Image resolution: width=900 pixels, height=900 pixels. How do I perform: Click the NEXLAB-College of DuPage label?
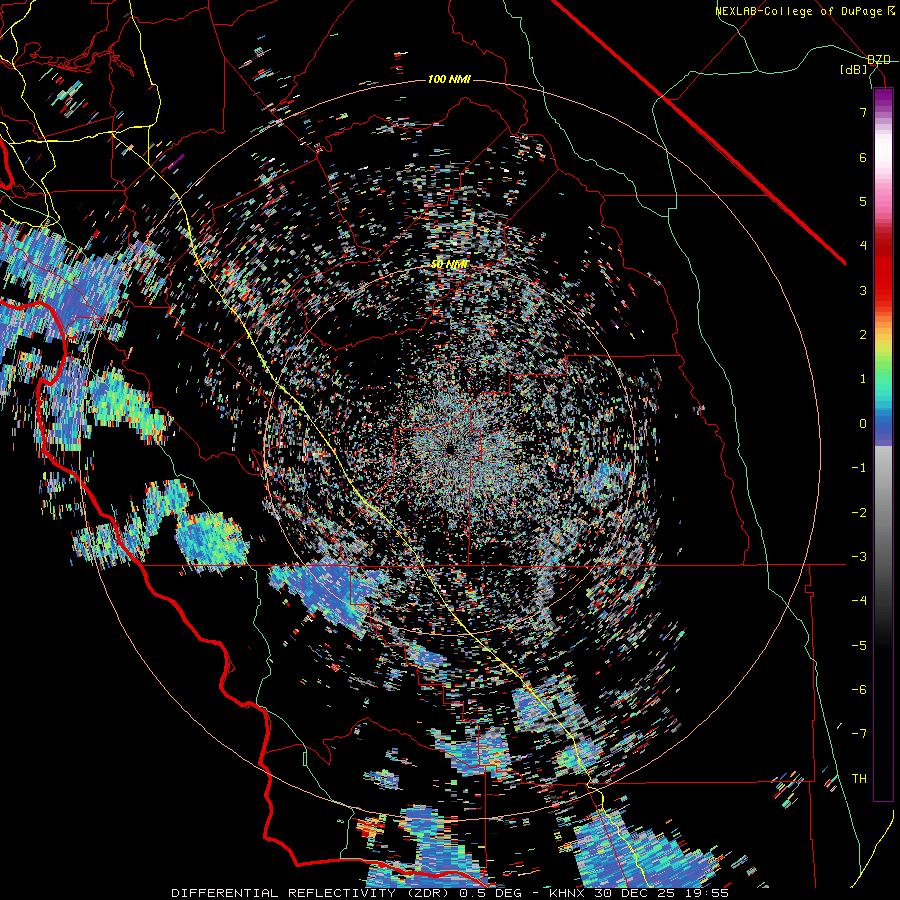[x=799, y=11]
